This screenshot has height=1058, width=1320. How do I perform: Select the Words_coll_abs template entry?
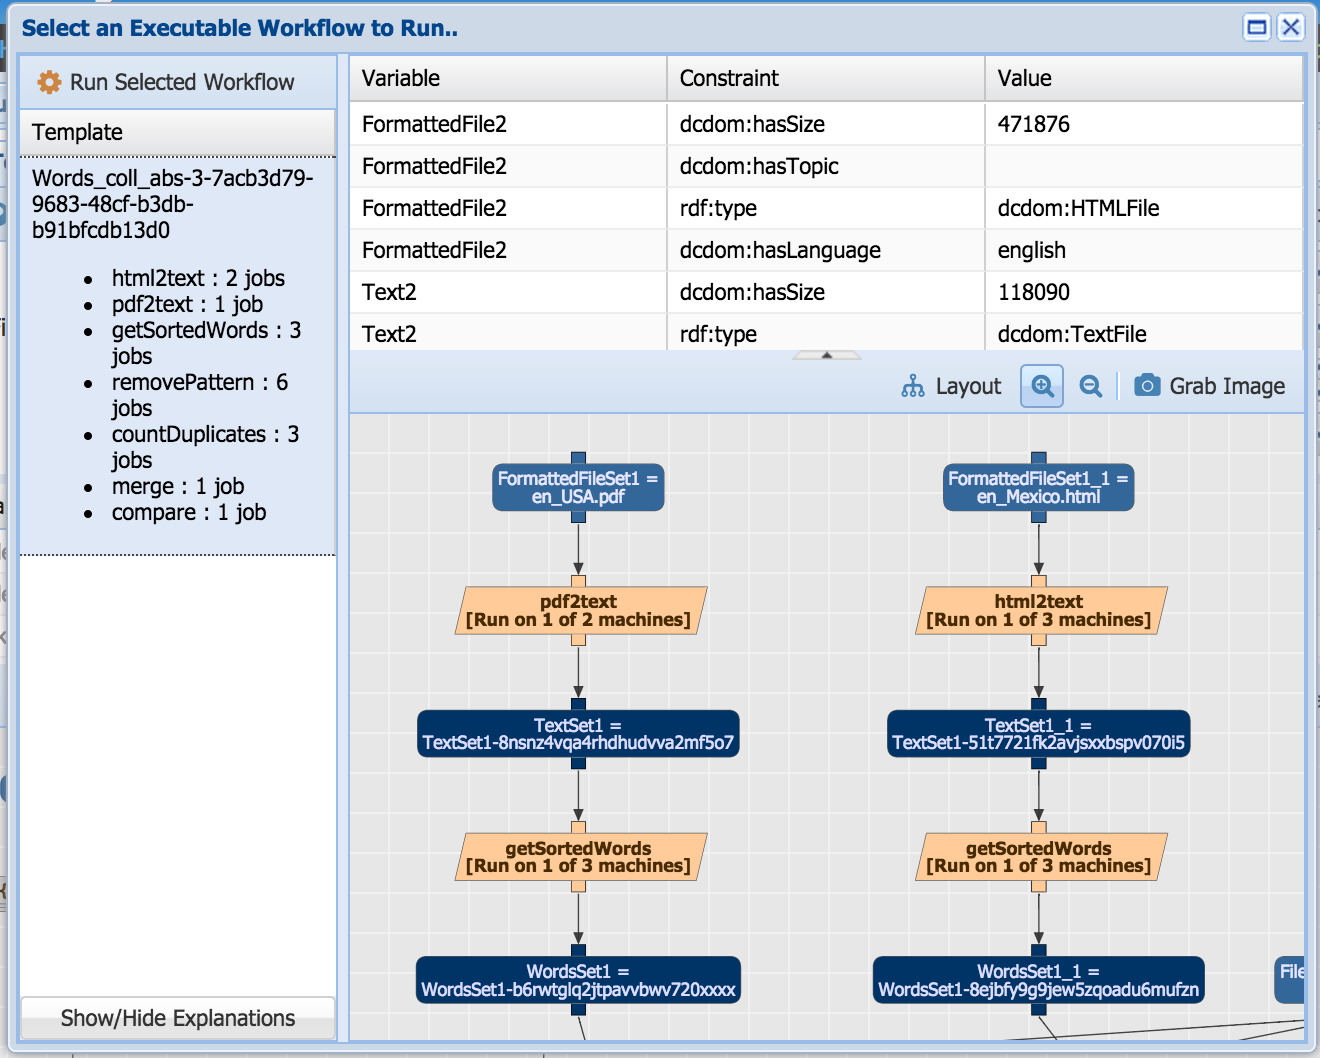172,204
